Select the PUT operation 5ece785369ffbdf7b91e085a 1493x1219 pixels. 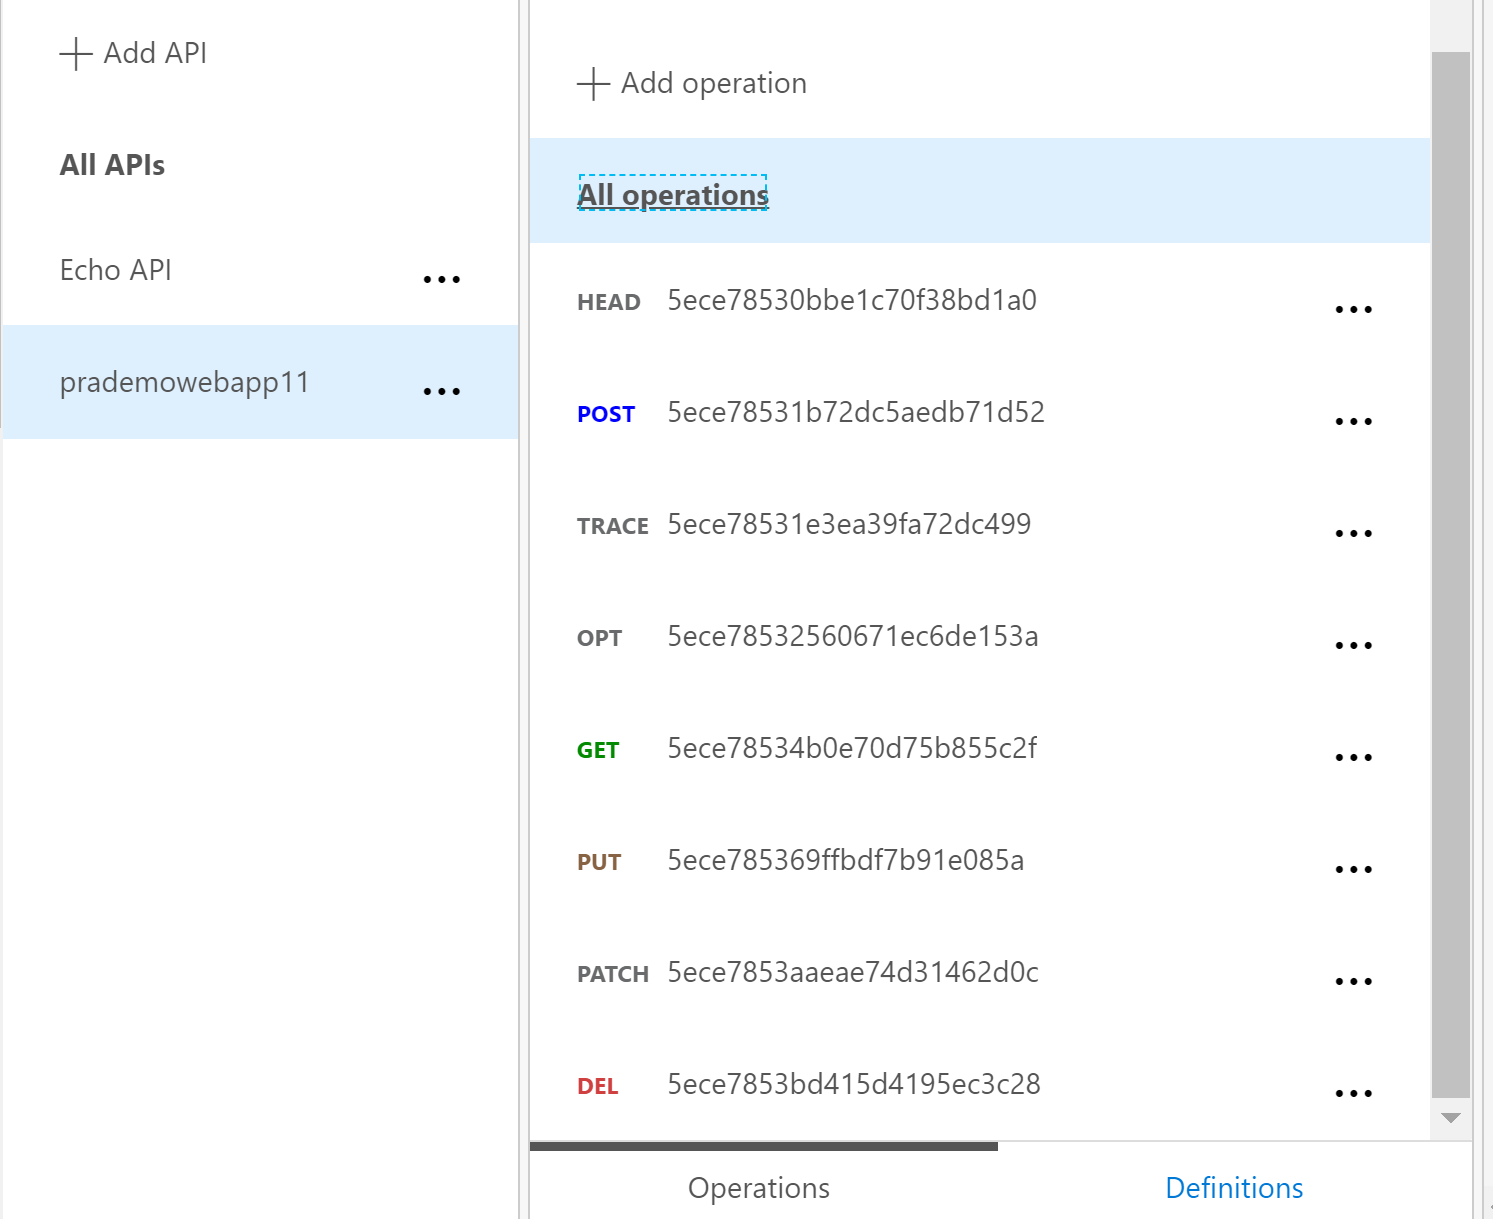[x=845, y=860]
